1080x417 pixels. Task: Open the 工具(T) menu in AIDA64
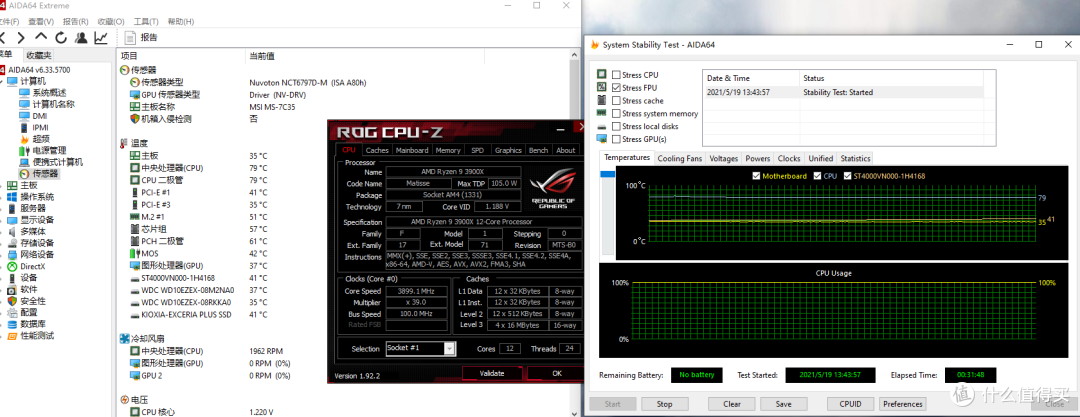145,22
